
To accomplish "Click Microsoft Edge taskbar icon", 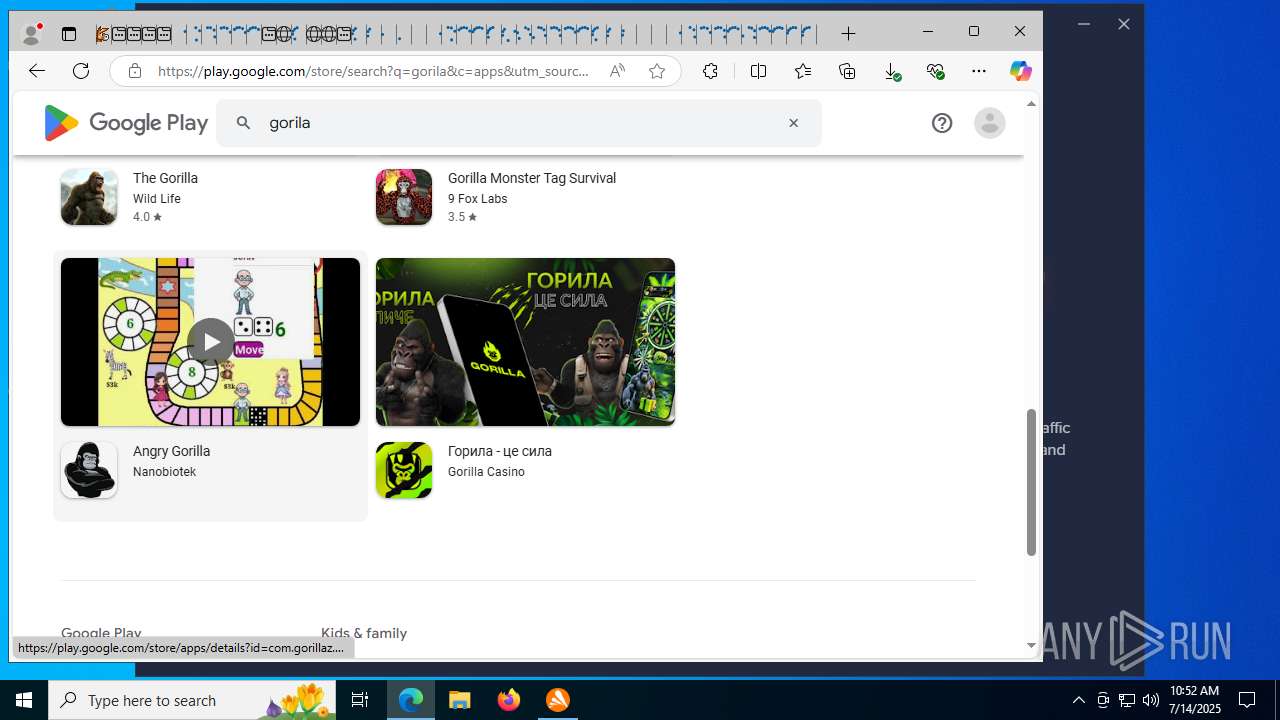I will pos(411,700).
